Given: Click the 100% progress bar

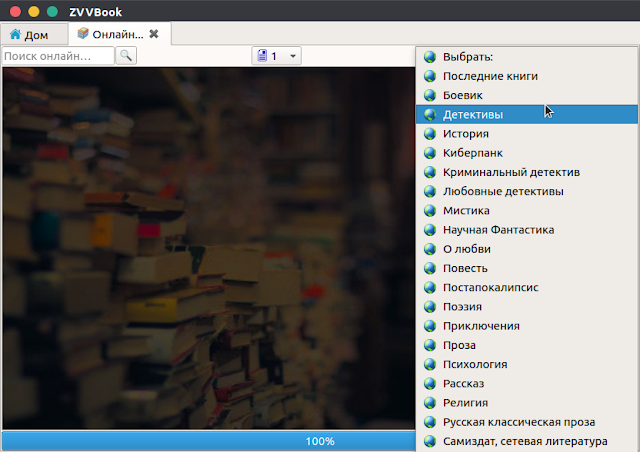Looking at the screenshot, I should pos(209,441).
